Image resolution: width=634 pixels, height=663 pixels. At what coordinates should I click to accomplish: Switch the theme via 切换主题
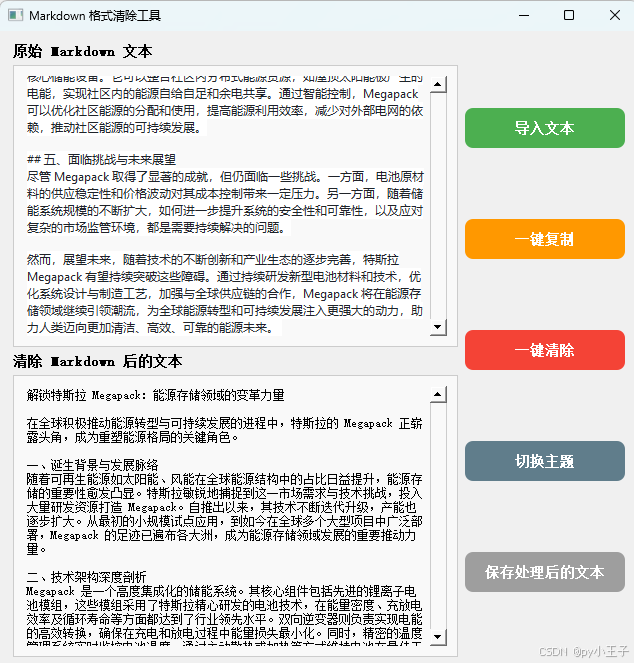pos(545,461)
